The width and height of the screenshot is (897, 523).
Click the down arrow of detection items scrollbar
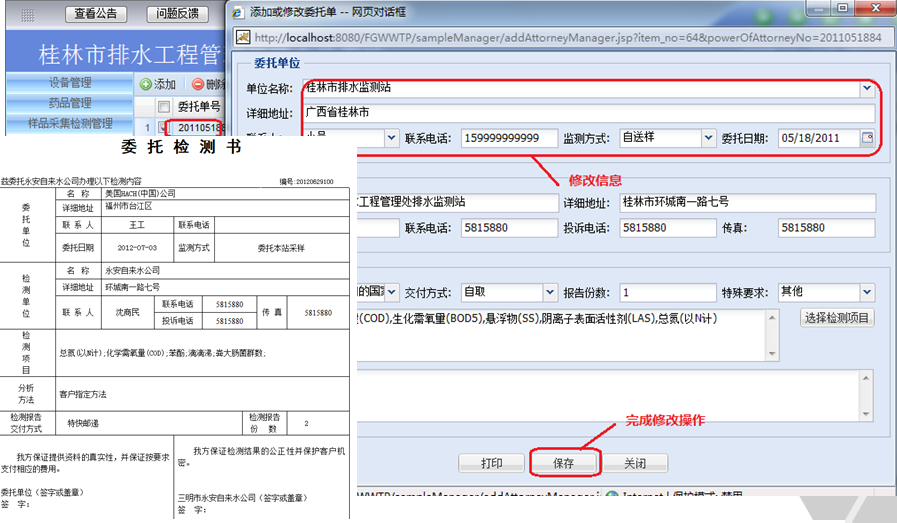[772, 354]
